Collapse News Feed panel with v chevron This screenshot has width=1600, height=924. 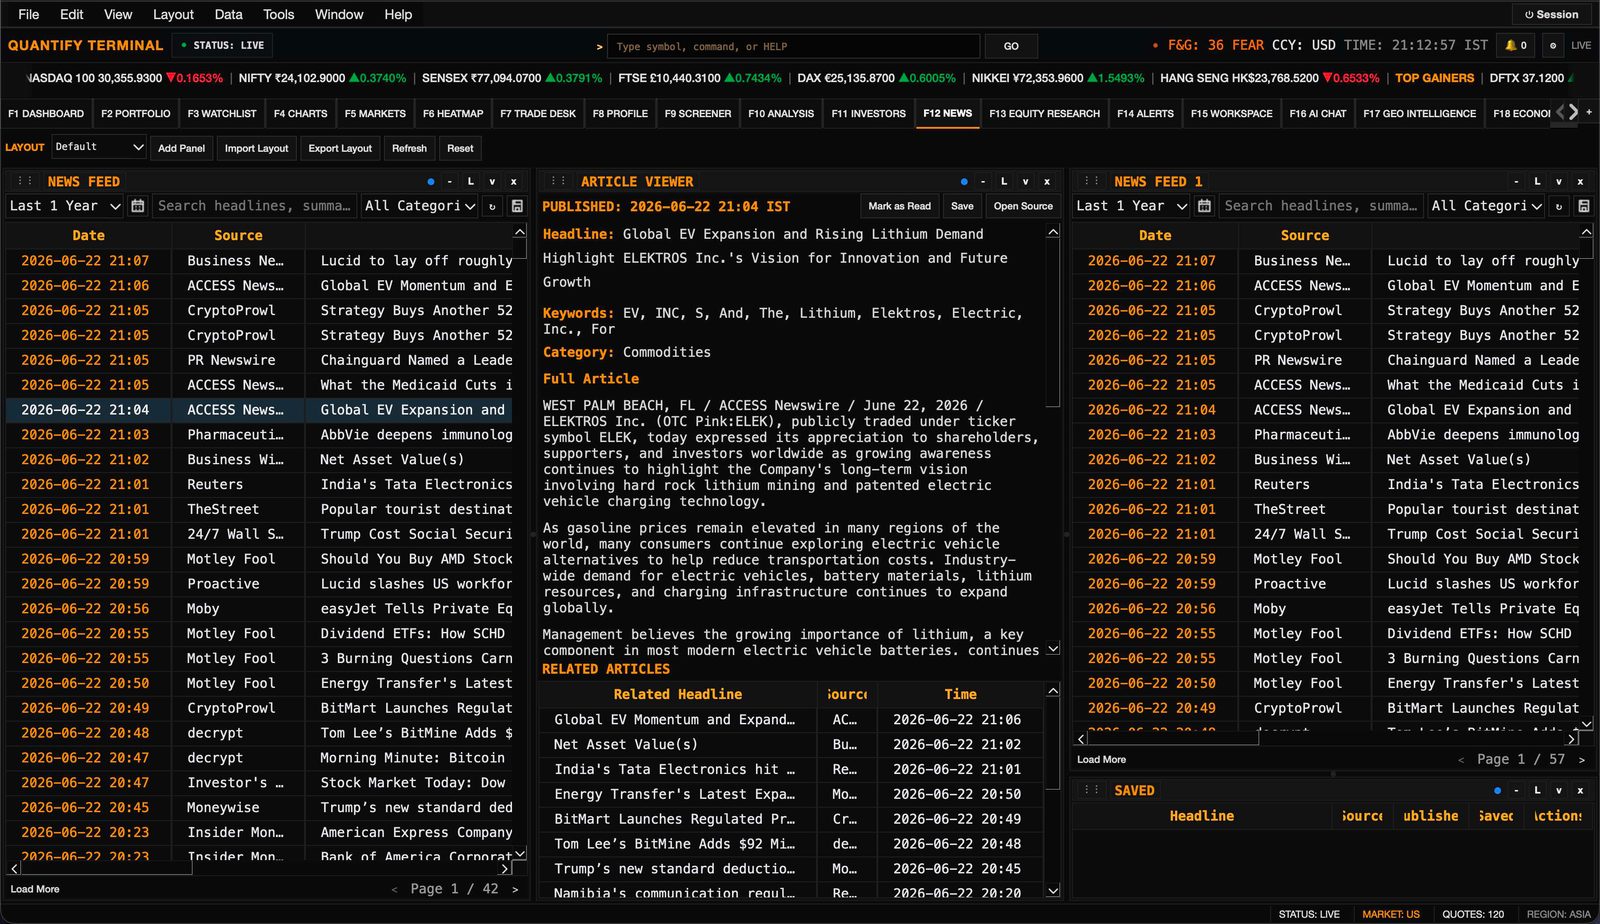click(492, 181)
